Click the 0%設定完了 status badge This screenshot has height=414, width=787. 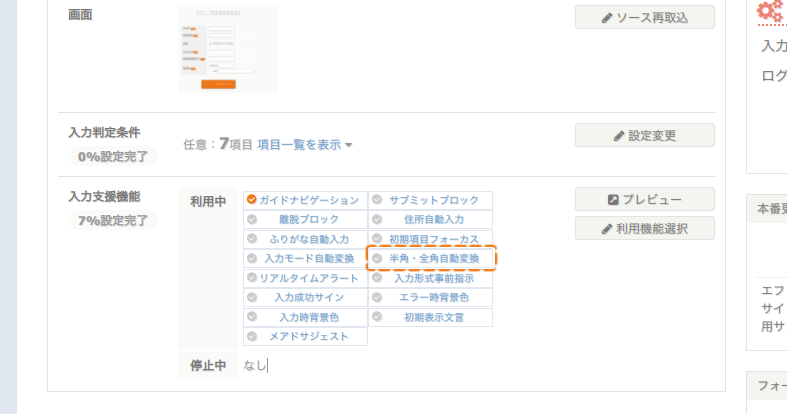tap(113, 157)
